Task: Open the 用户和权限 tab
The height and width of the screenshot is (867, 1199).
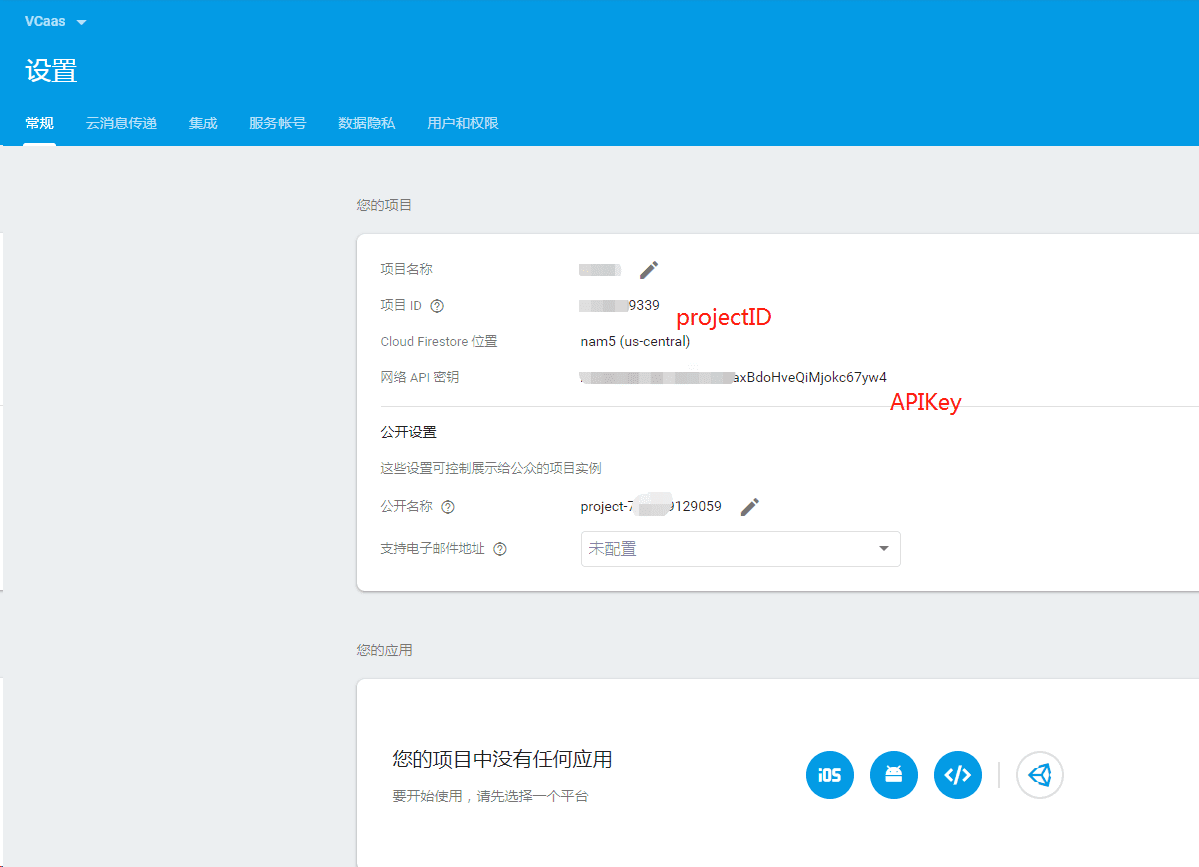Action: pyautogui.click(x=462, y=123)
